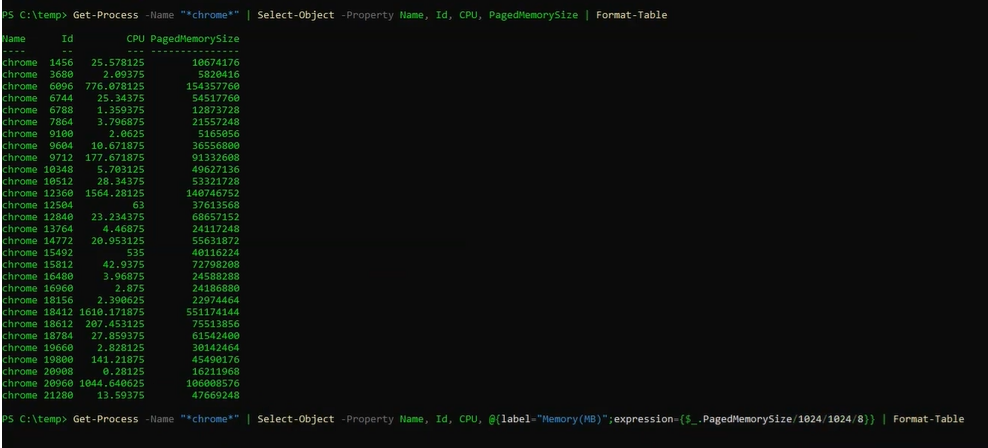Select process Id 18156
988x448 pixels.
[59, 301]
